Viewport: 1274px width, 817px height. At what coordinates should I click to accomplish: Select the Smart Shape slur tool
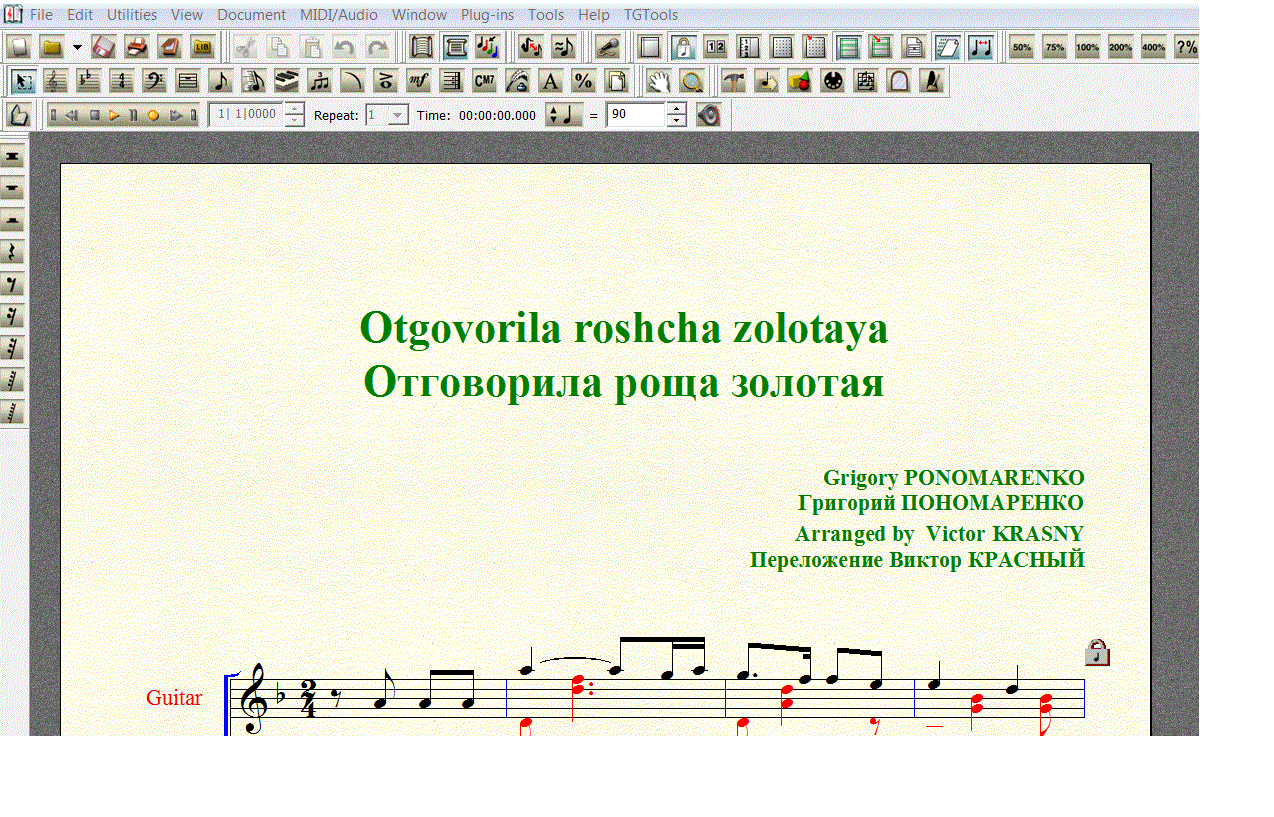pyautogui.click(x=353, y=81)
